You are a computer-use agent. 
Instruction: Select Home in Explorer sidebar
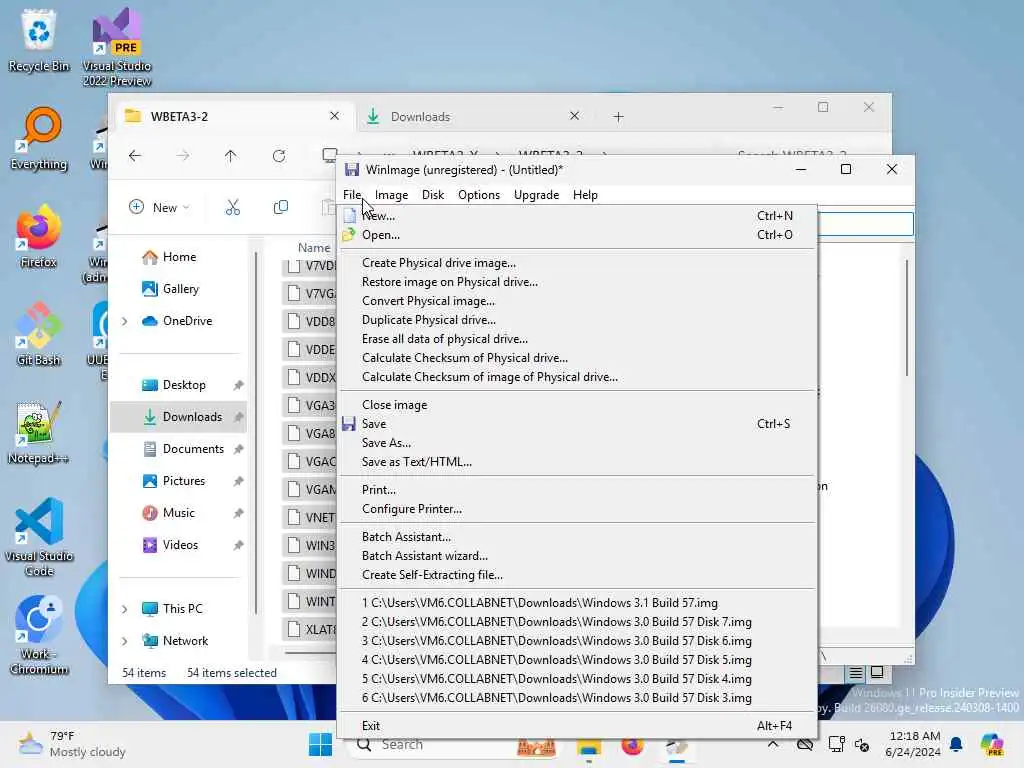pos(180,257)
